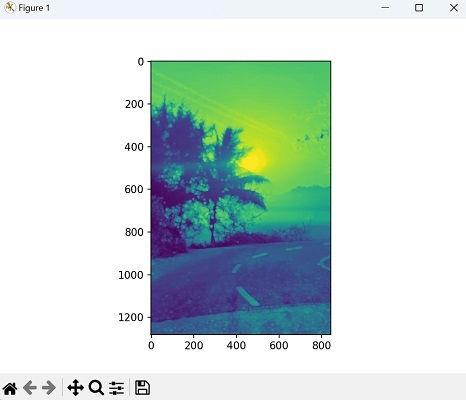Save the figure with floppy icon
The width and height of the screenshot is (466, 400).
point(142,388)
